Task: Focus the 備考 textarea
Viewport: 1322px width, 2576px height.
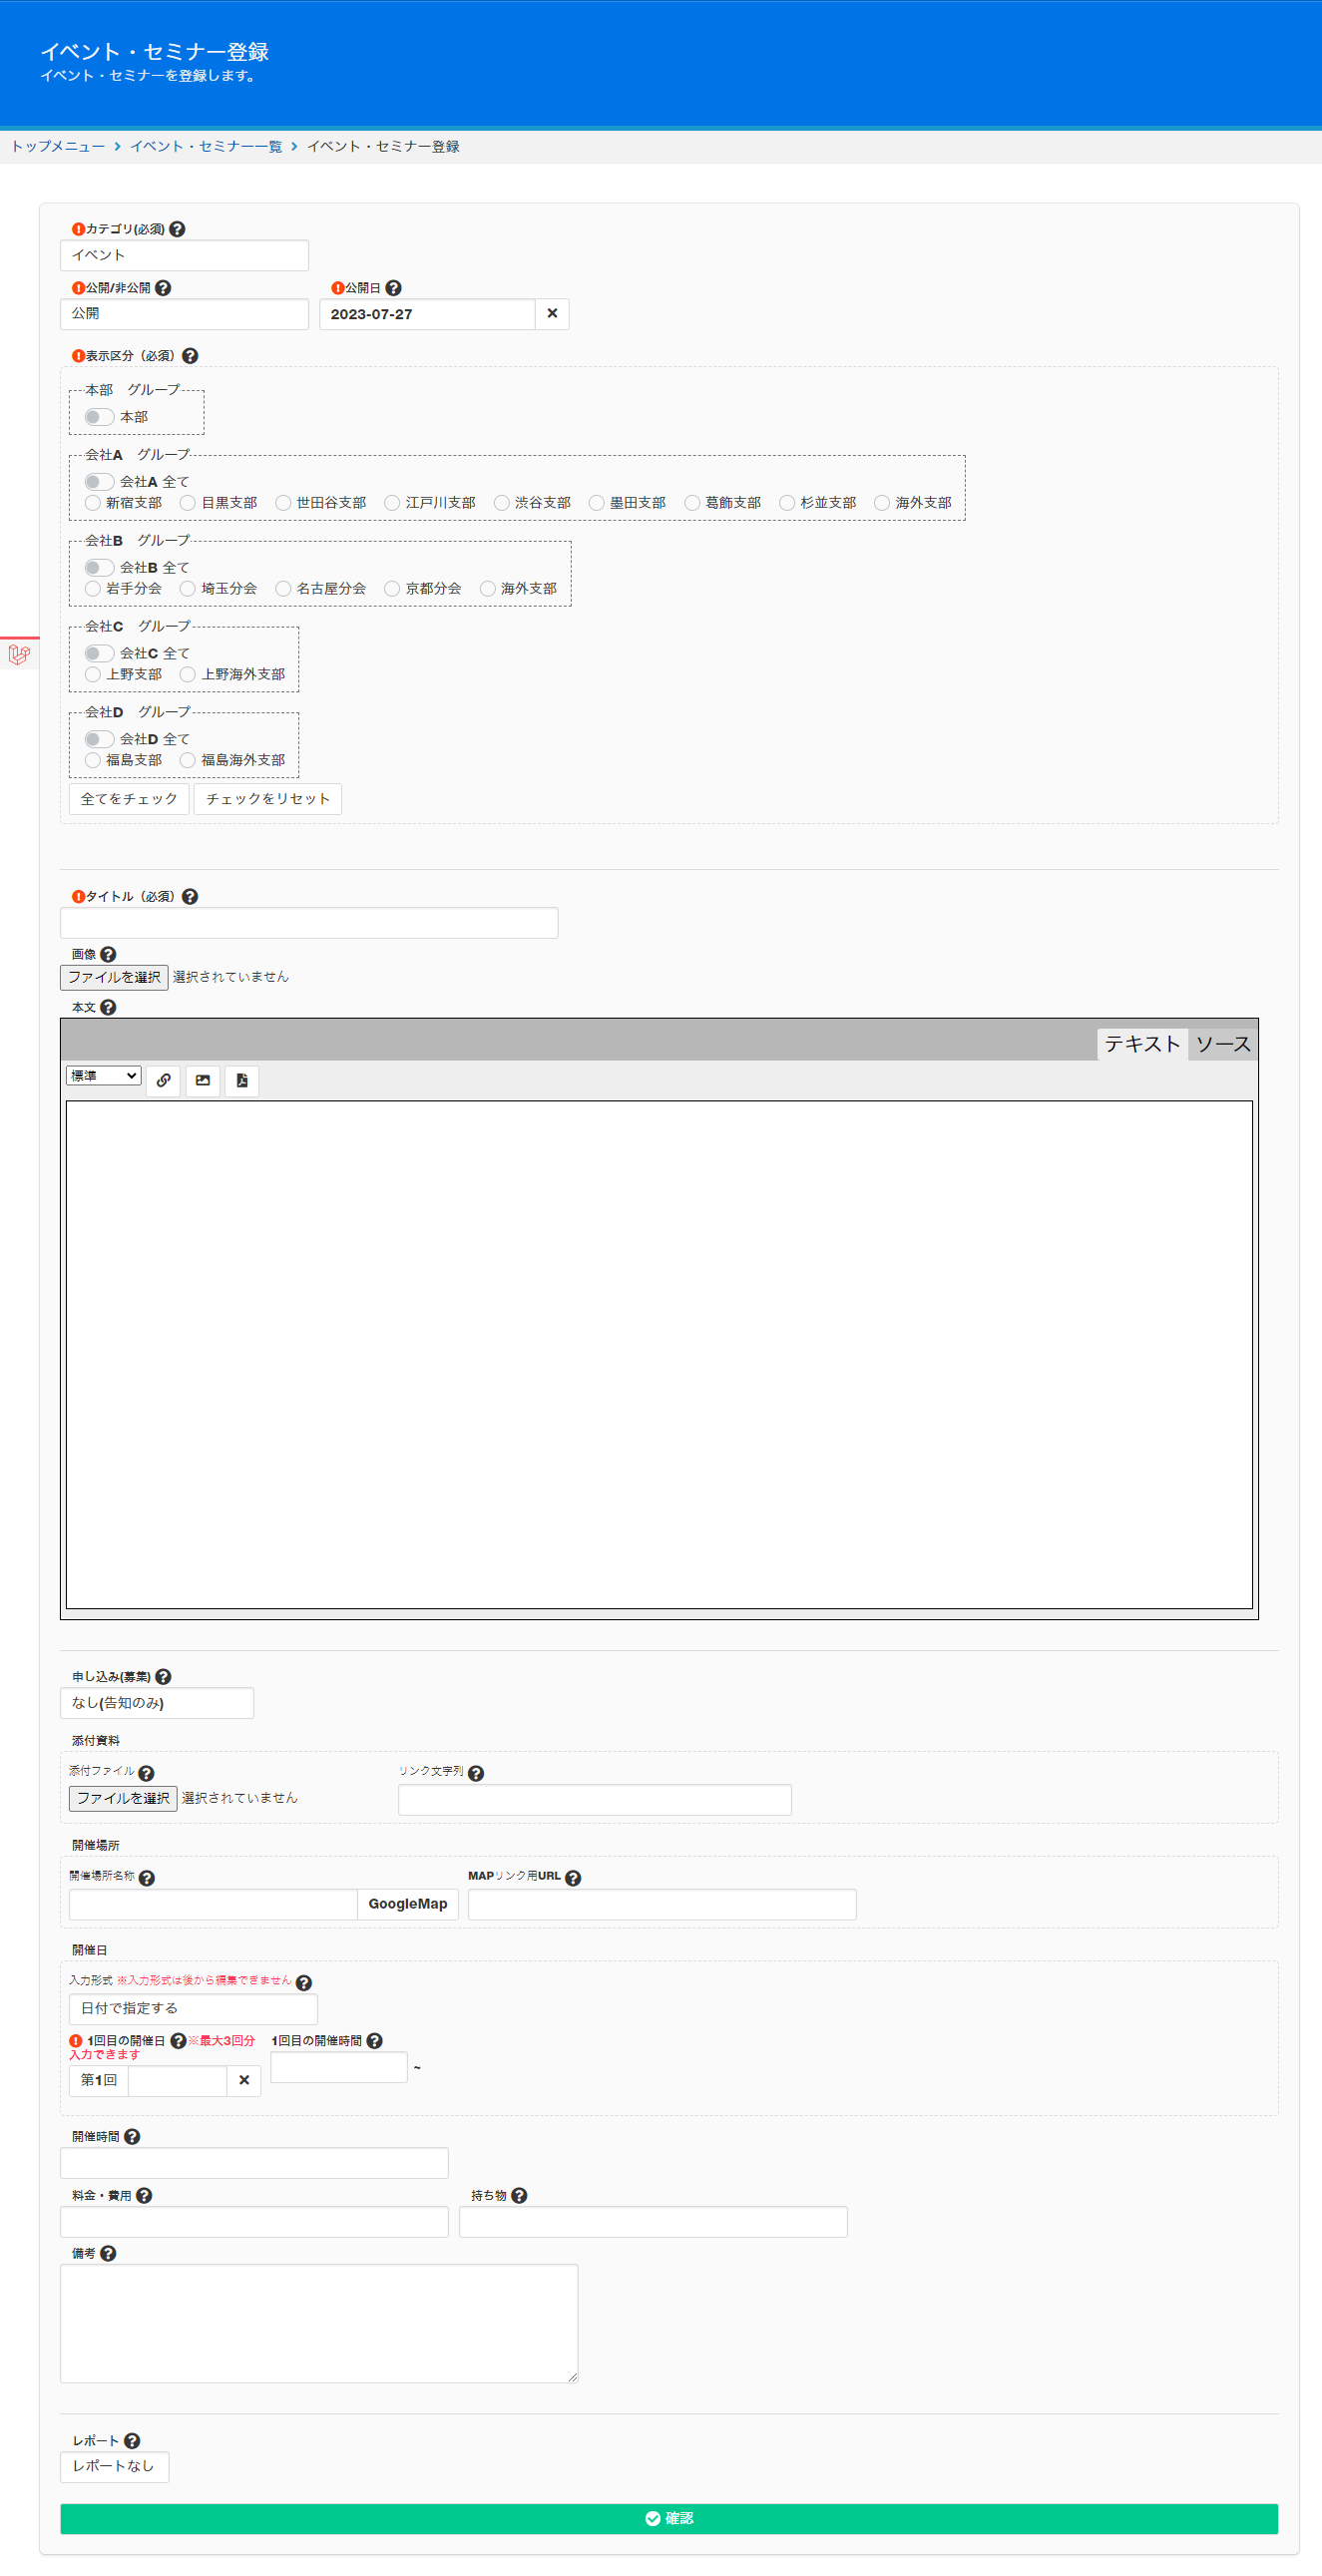Action: [319, 2324]
